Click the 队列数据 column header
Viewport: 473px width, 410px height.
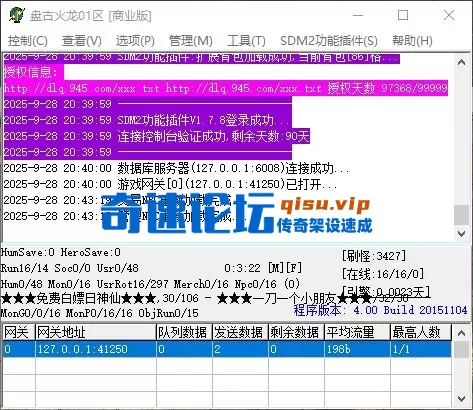coord(184,332)
